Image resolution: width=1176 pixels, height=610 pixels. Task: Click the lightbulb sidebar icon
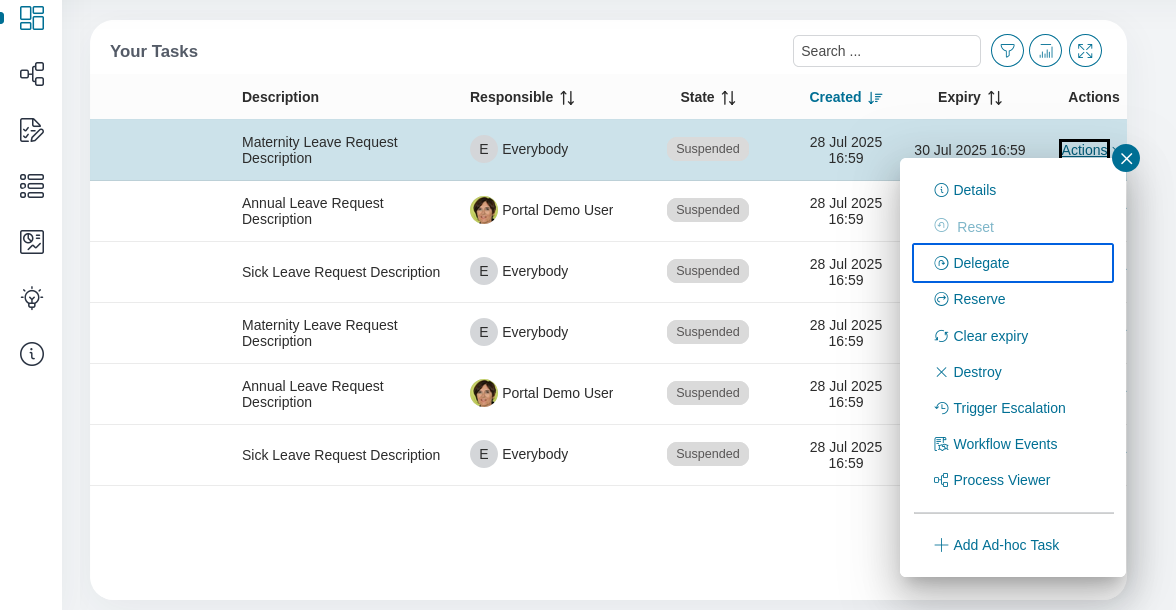tap(32, 298)
